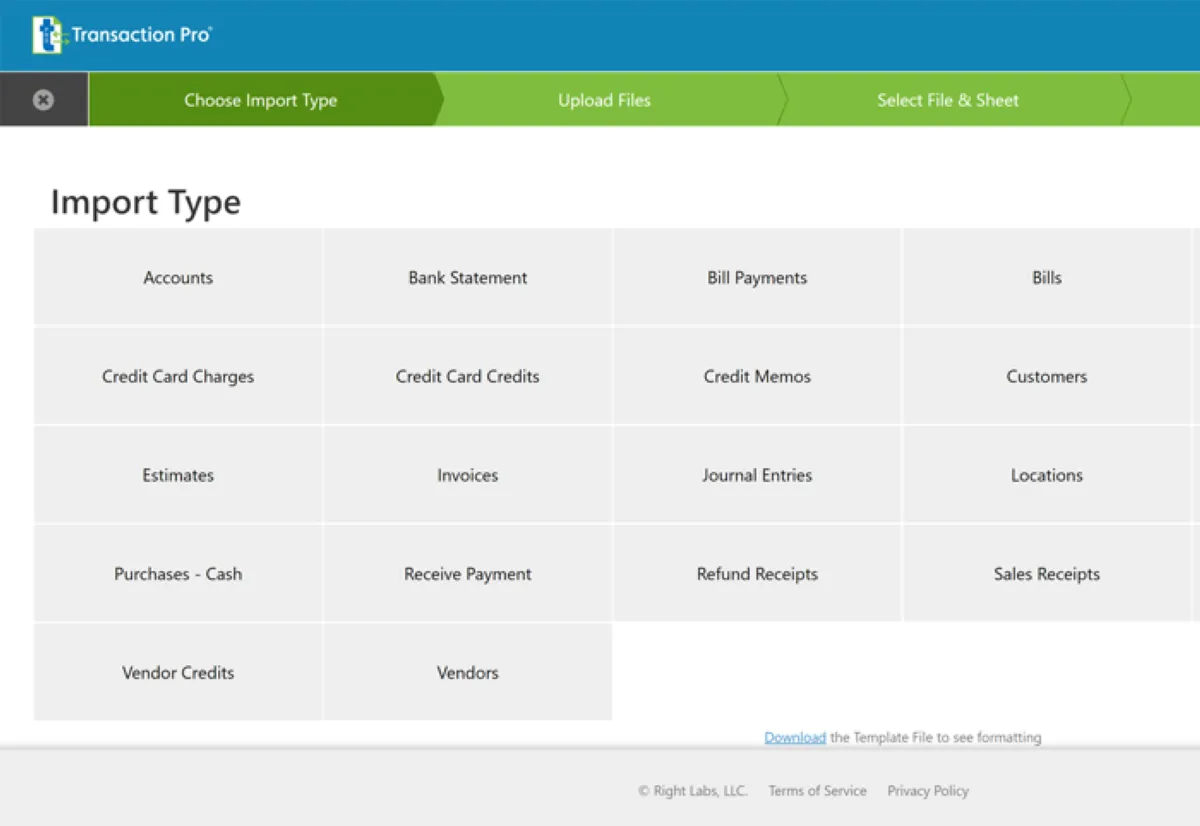Select the Credit Memos tile

click(x=757, y=377)
